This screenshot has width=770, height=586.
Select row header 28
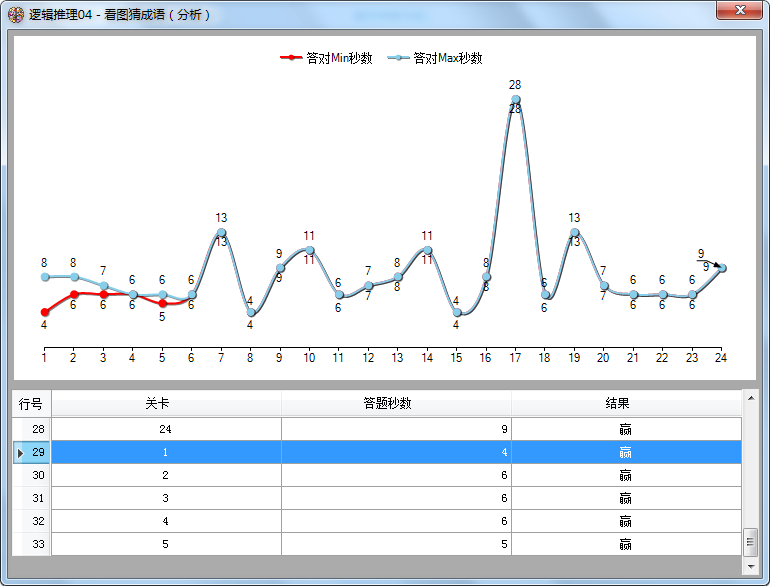click(x=31, y=429)
